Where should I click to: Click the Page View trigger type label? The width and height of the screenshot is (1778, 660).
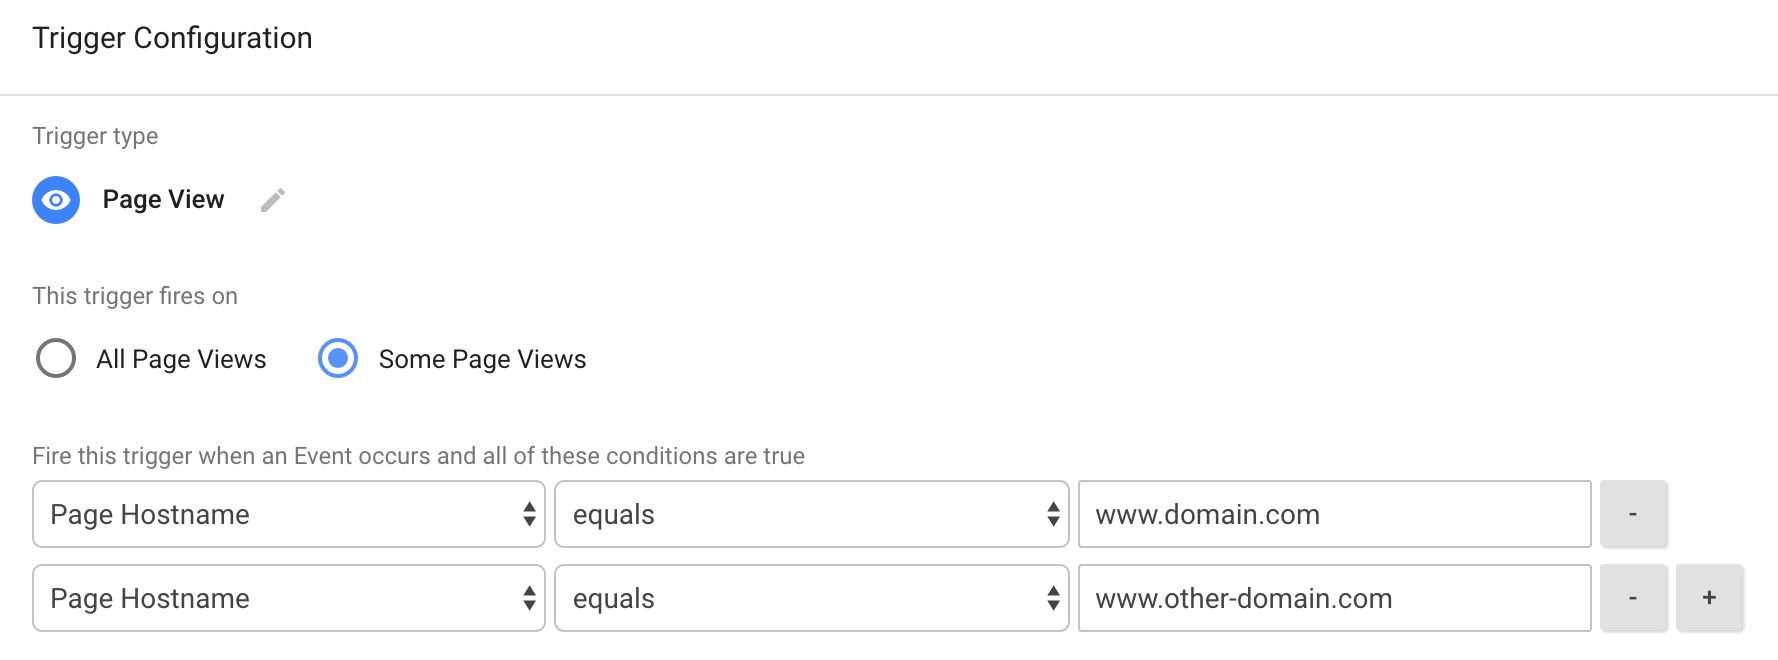(164, 200)
